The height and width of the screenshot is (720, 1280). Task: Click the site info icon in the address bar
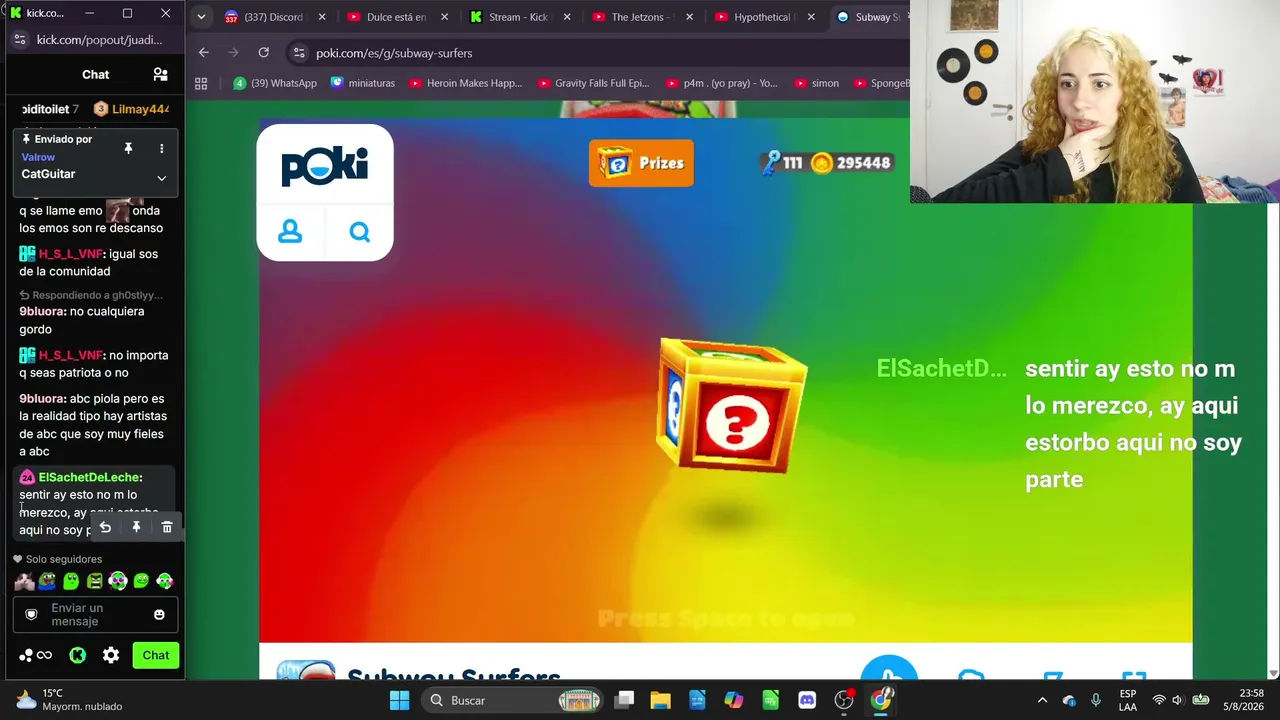pyautogui.click(x=298, y=53)
